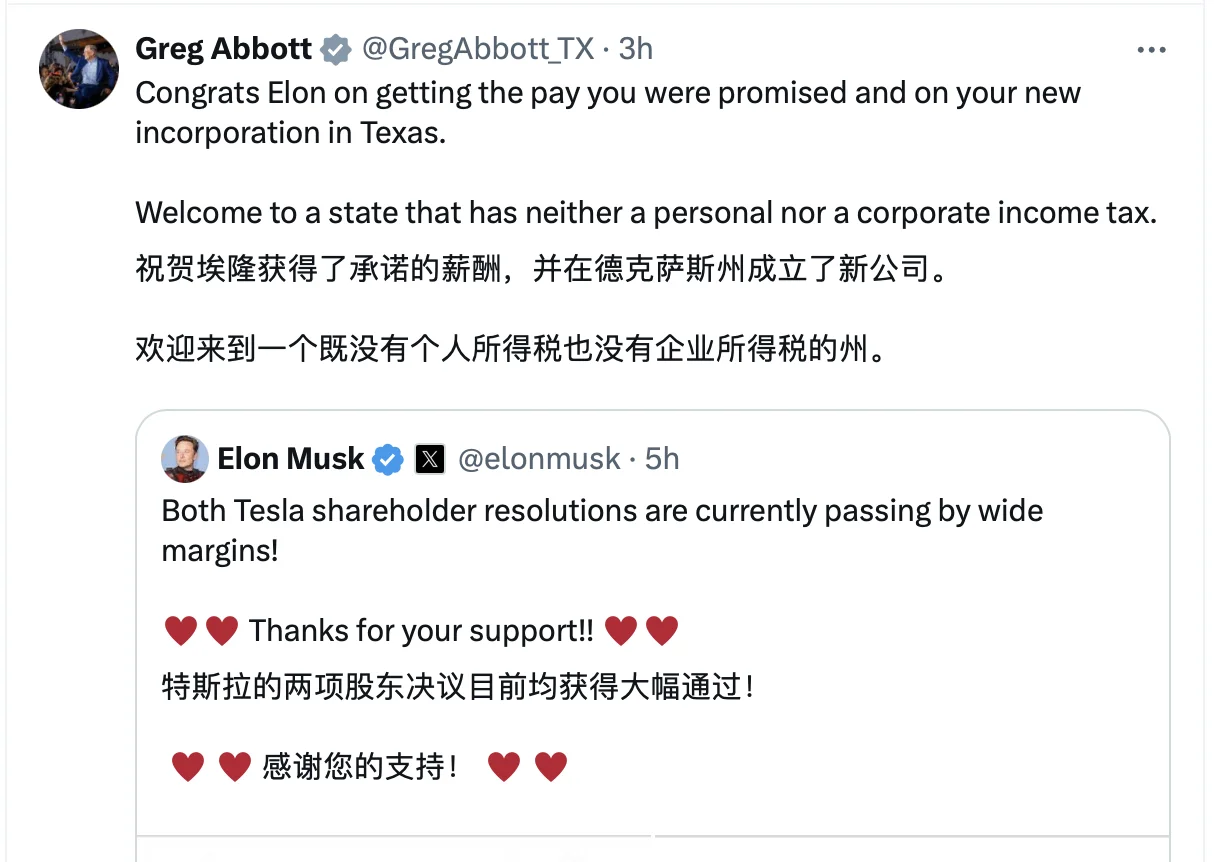Click the Chinese line starting with 欢迎来到
Image resolution: width=1214 pixels, height=862 pixels.
[510, 349]
